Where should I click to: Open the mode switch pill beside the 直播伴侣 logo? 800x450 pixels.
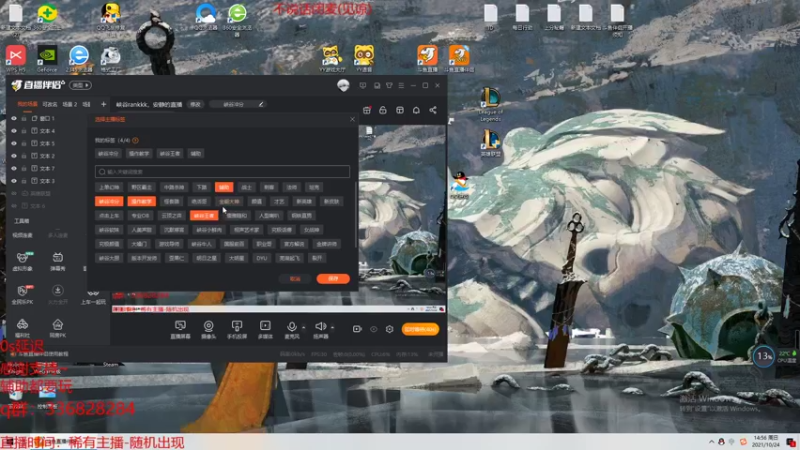click(81, 85)
